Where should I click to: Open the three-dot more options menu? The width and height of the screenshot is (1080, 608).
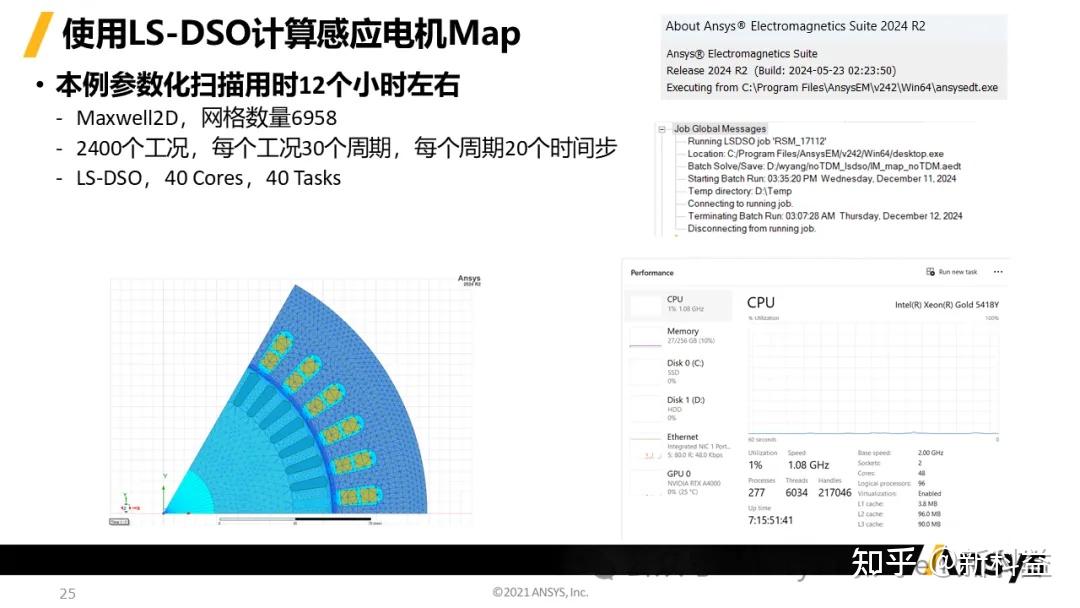(x=998, y=272)
